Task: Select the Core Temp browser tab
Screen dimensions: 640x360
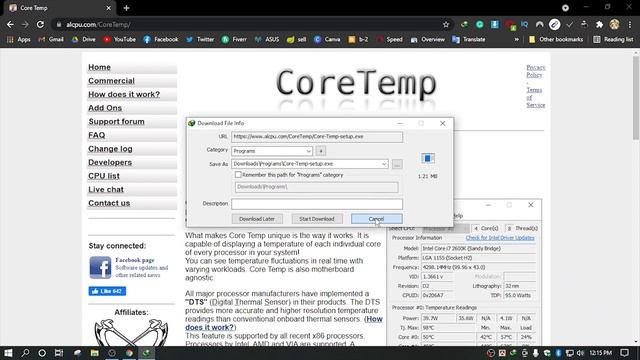Action: [60, 8]
